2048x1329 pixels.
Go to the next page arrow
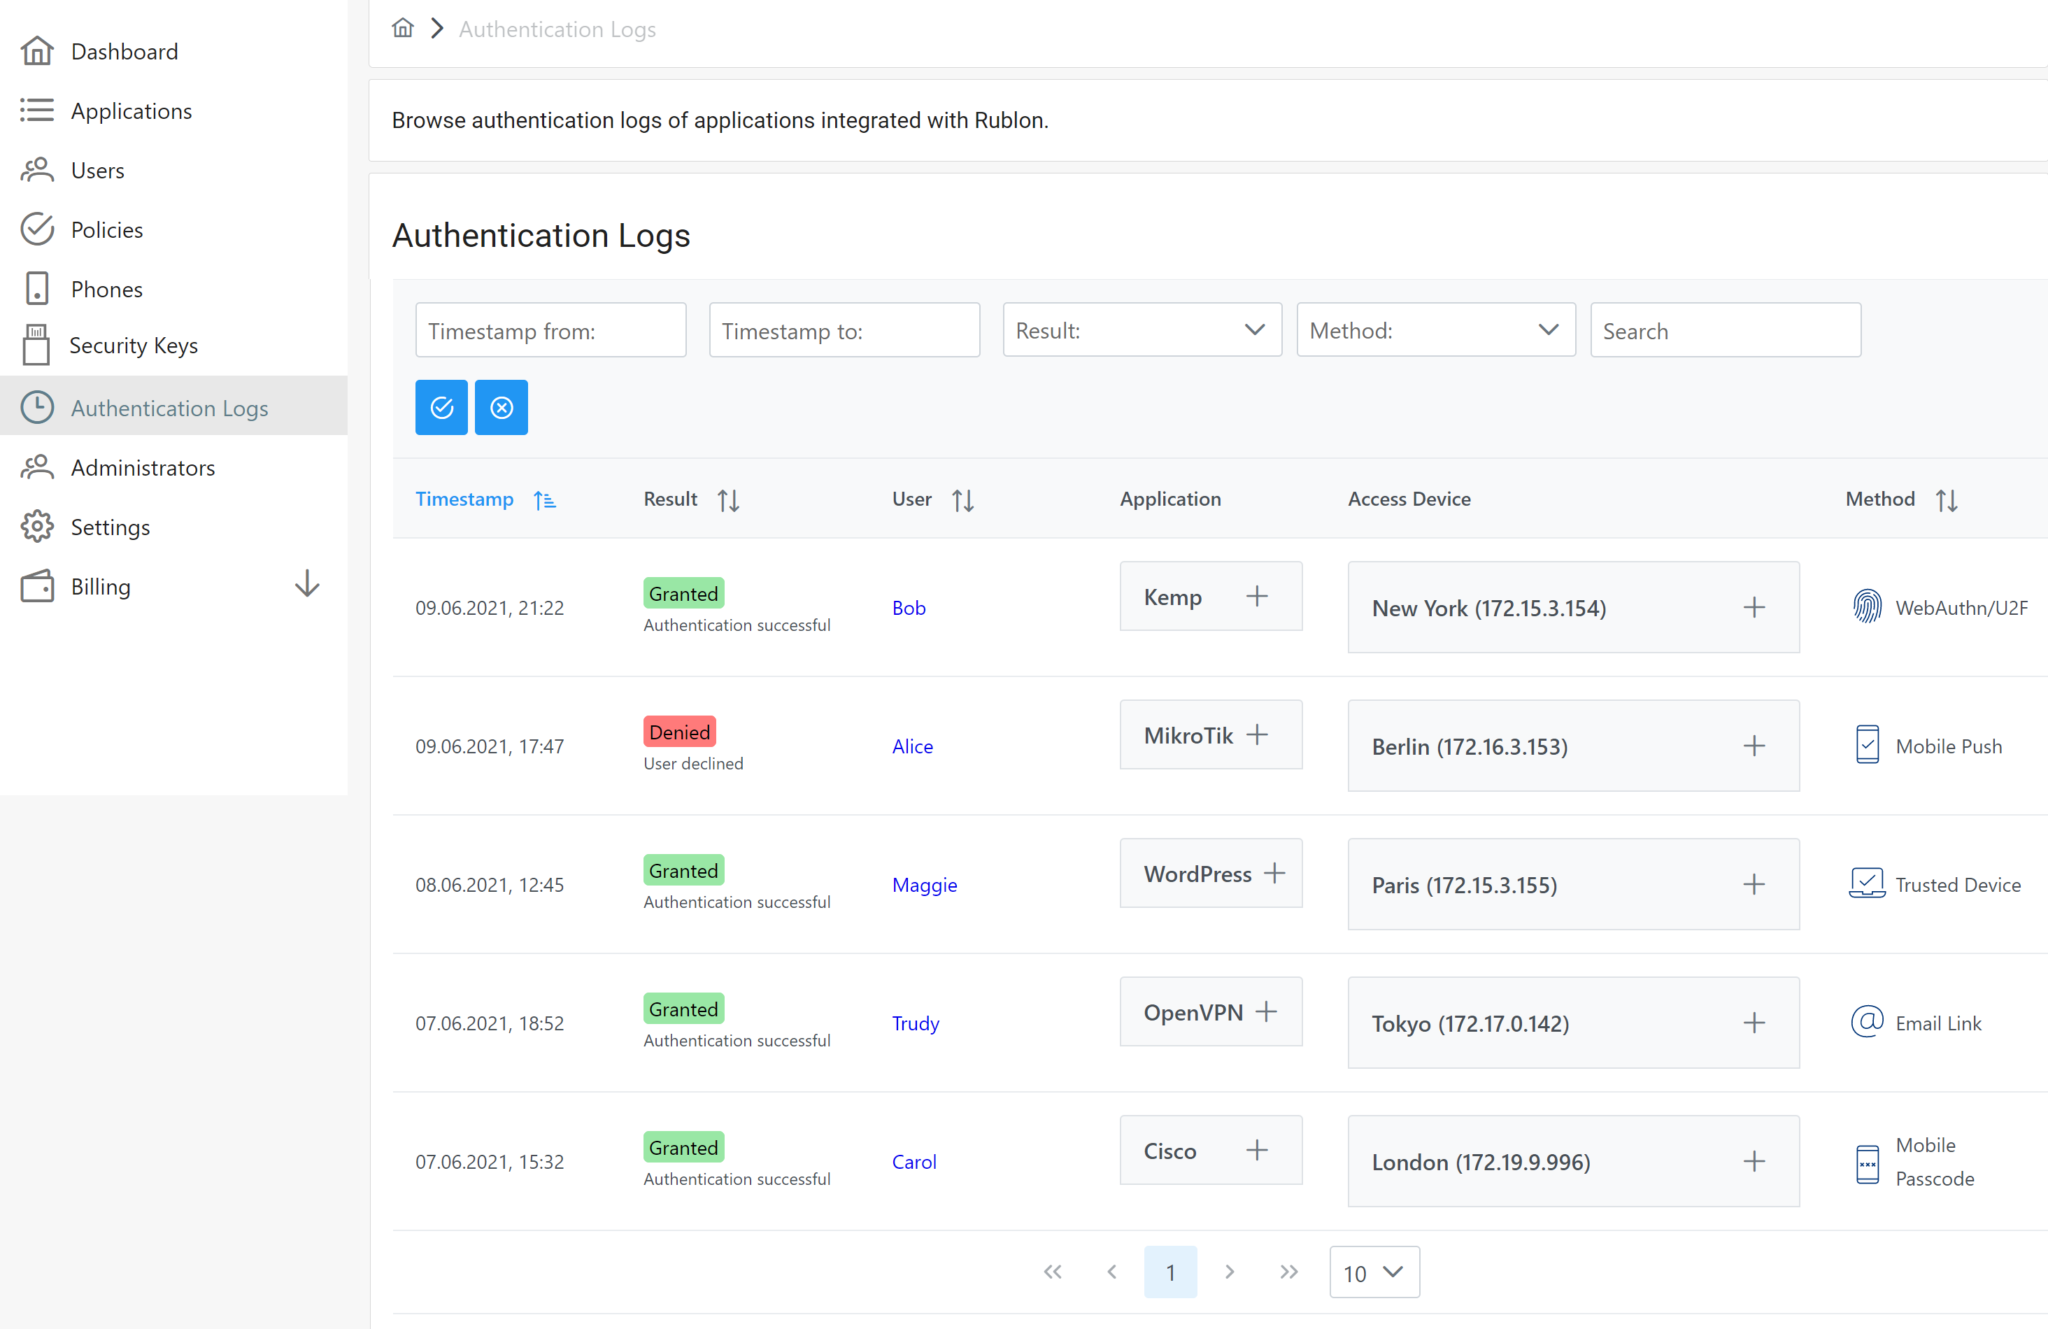1230,1272
